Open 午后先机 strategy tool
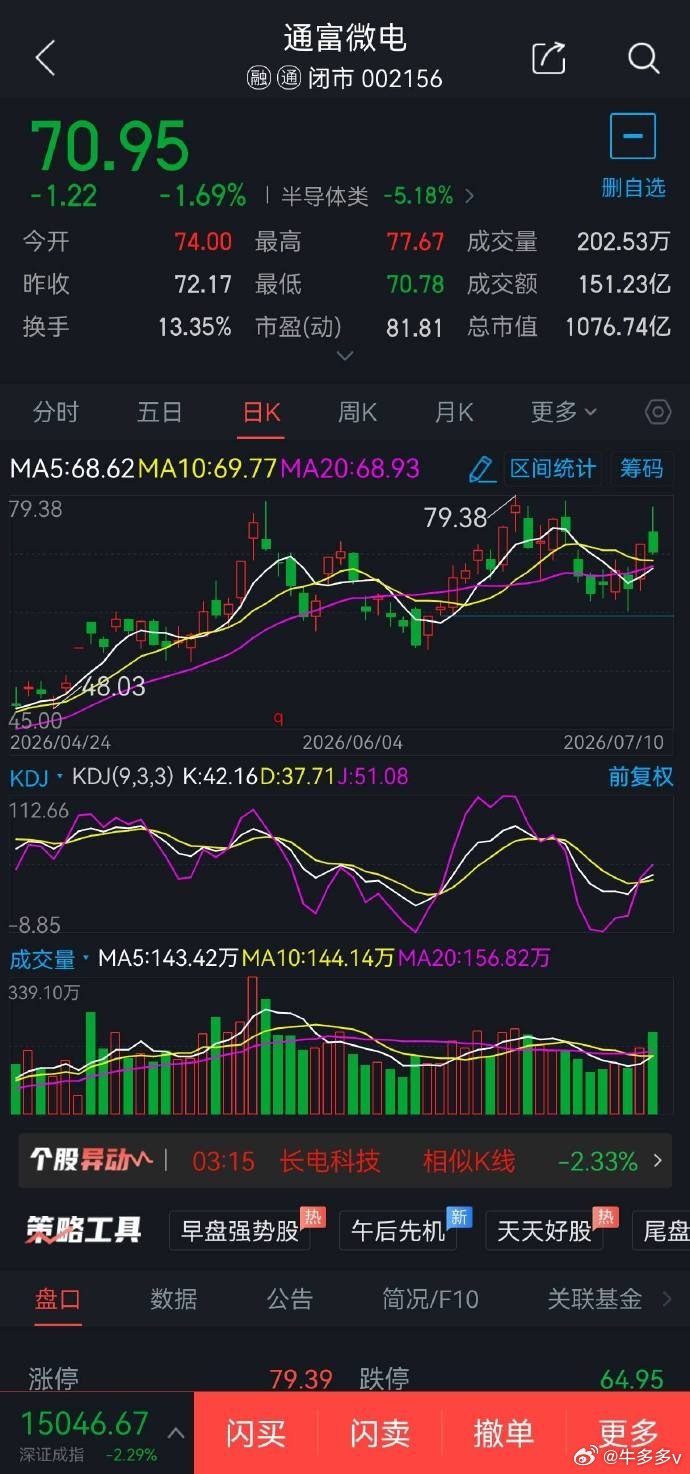The height and width of the screenshot is (1474, 690). tap(398, 1230)
